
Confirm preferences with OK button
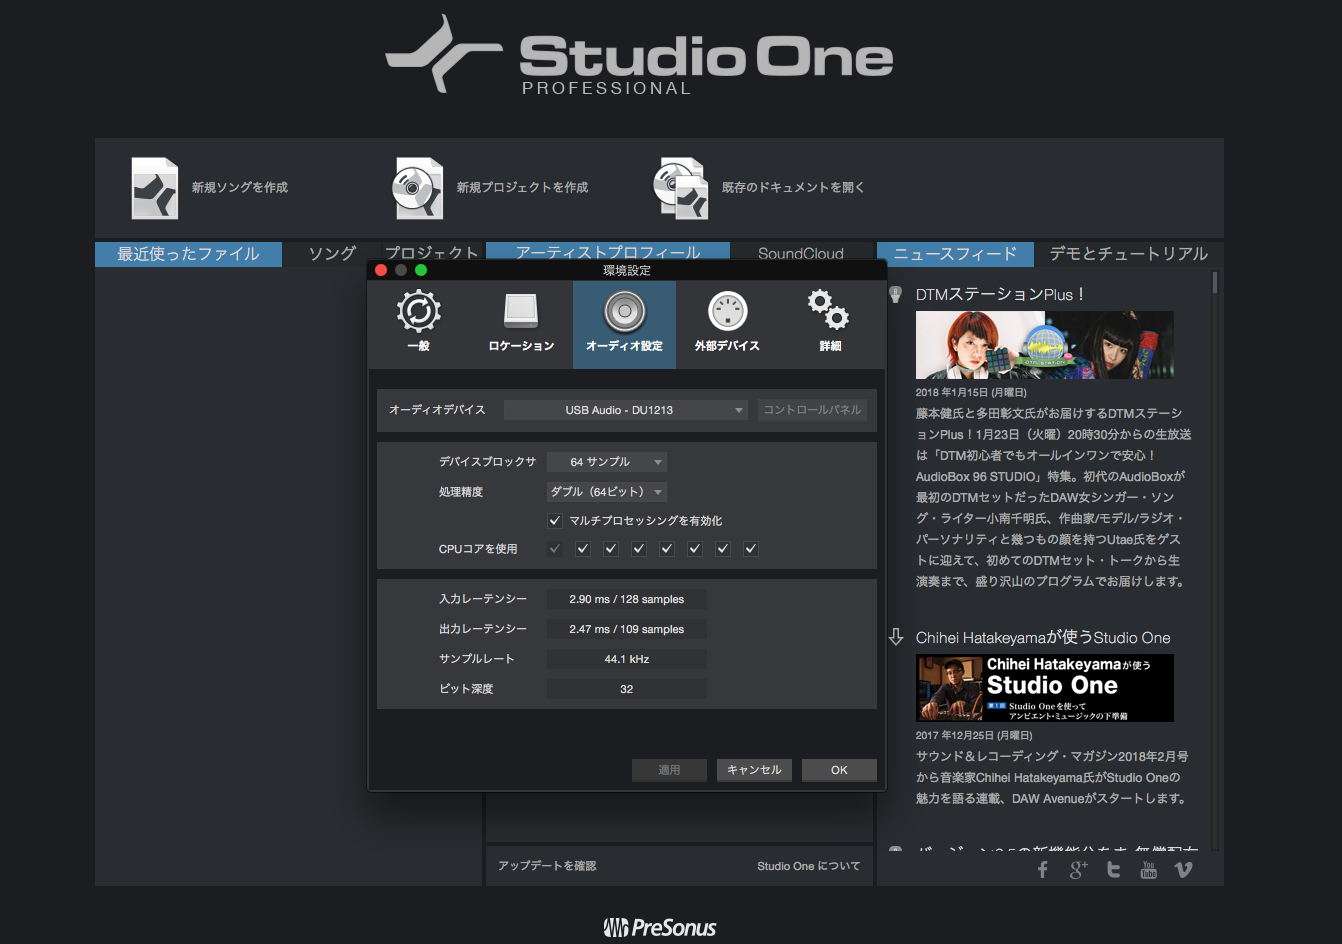point(839,770)
